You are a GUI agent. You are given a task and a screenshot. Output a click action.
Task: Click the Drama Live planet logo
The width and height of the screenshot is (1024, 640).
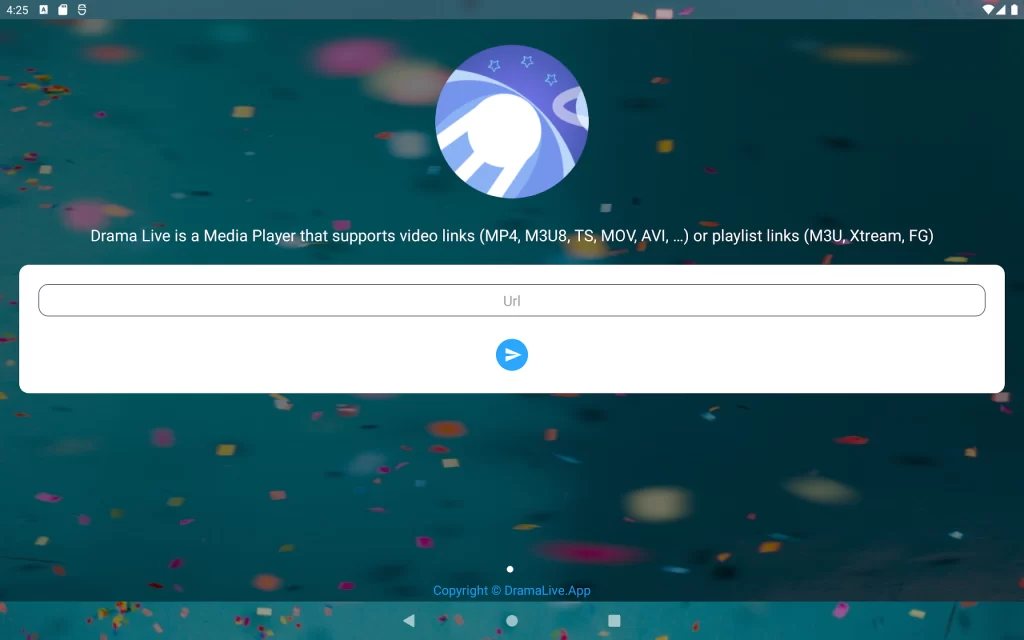512,121
